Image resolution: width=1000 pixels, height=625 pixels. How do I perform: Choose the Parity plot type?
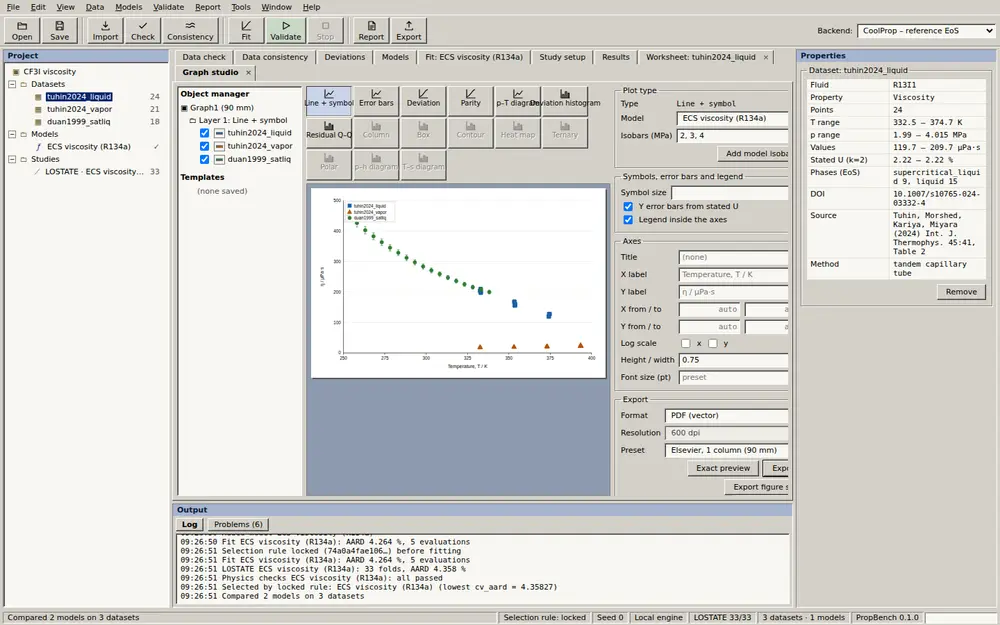tap(471, 101)
